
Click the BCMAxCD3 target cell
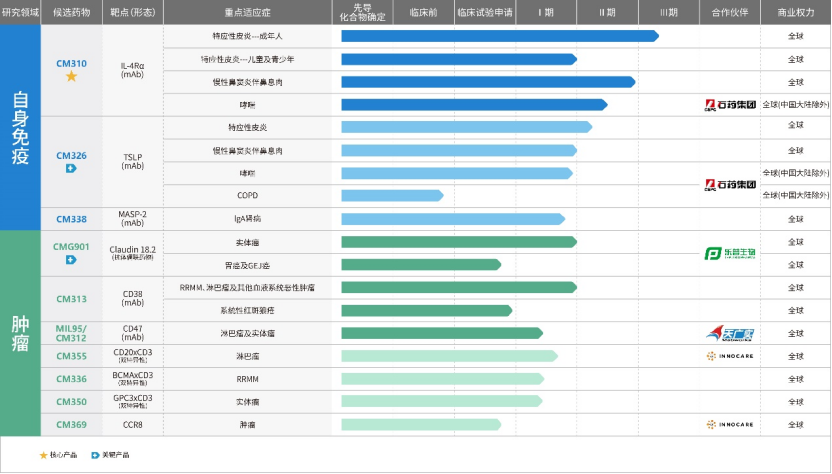(x=133, y=378)
